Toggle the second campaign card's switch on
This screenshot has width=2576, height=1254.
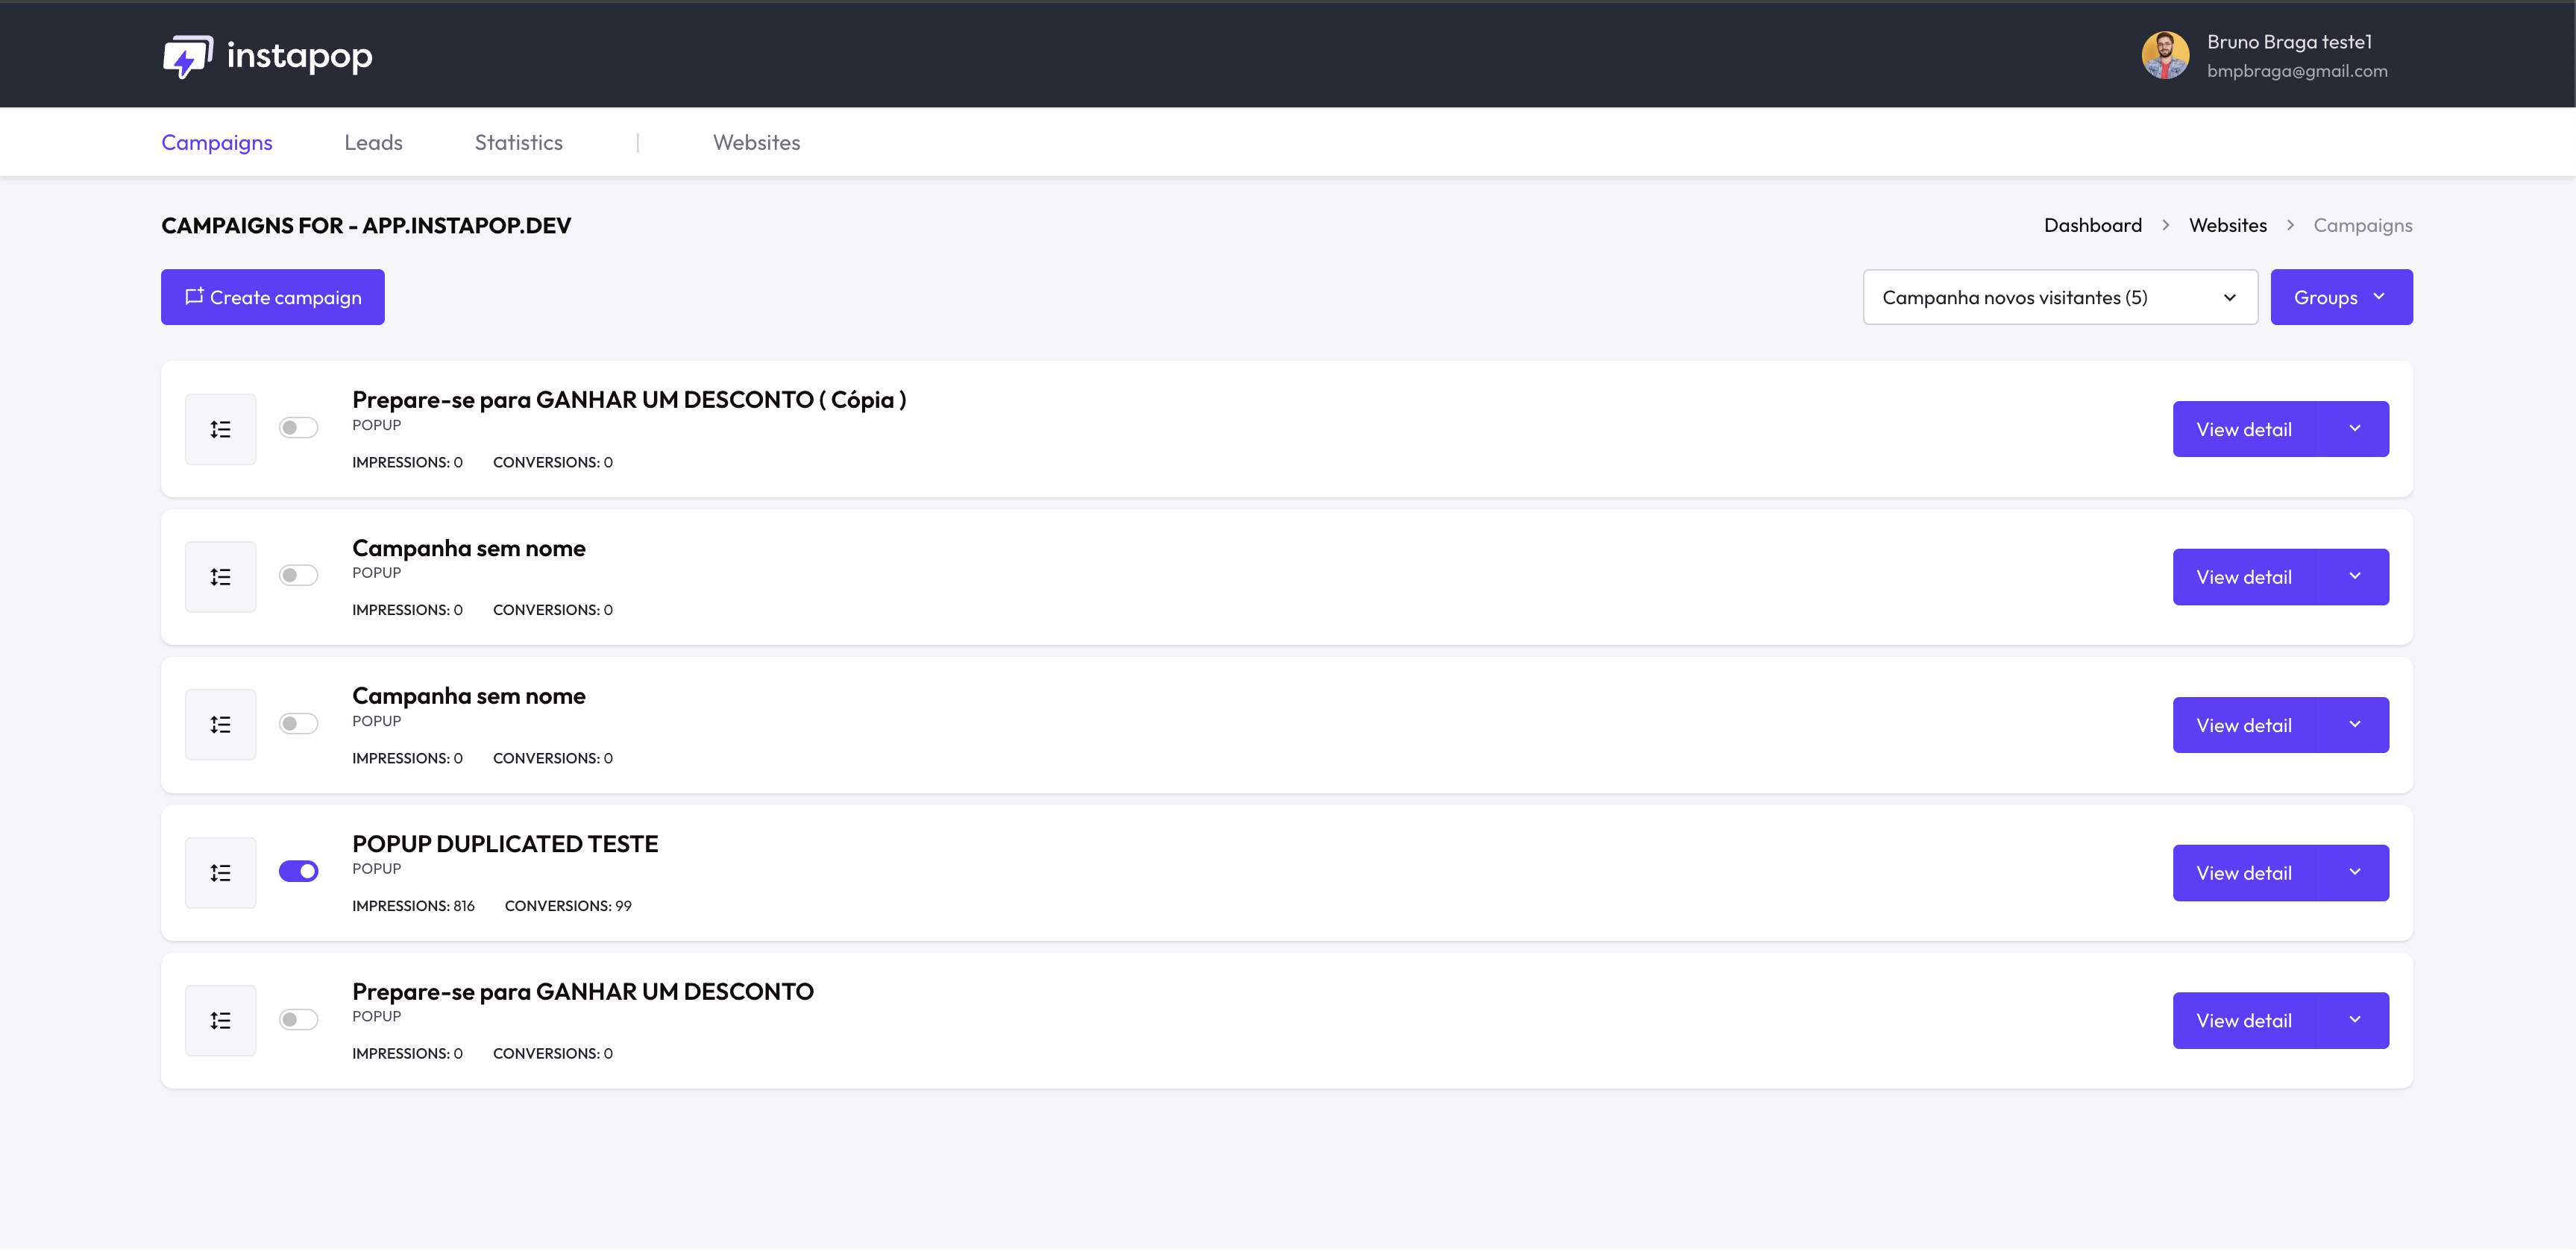[x=298, y=576]
